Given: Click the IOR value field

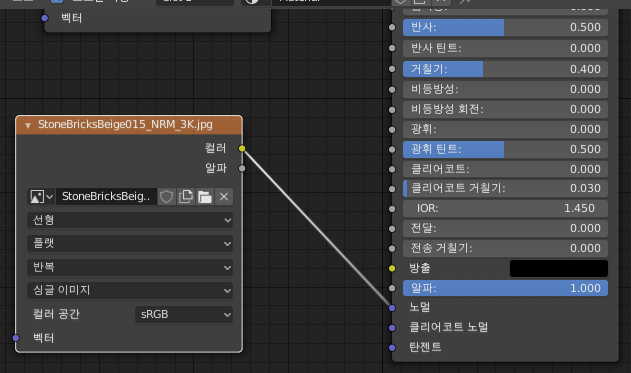Looking at the screenshot, I should (505, 208).
